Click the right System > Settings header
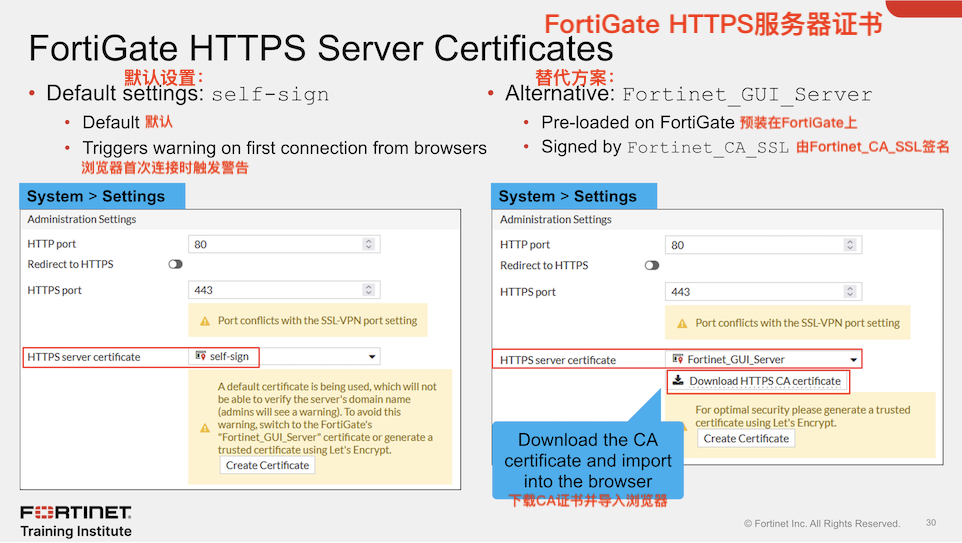 click(574, 196)
